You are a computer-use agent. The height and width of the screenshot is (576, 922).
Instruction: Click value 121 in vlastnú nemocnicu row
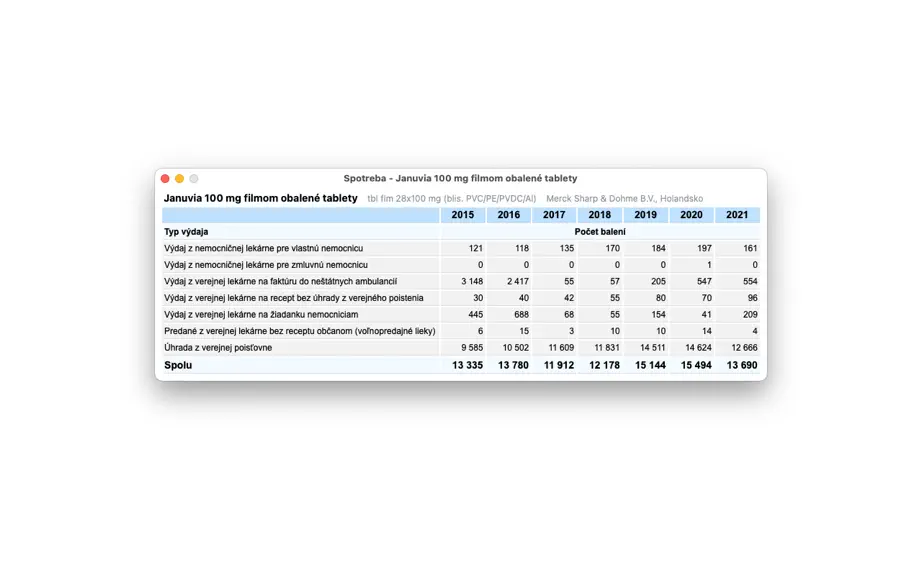476,248
